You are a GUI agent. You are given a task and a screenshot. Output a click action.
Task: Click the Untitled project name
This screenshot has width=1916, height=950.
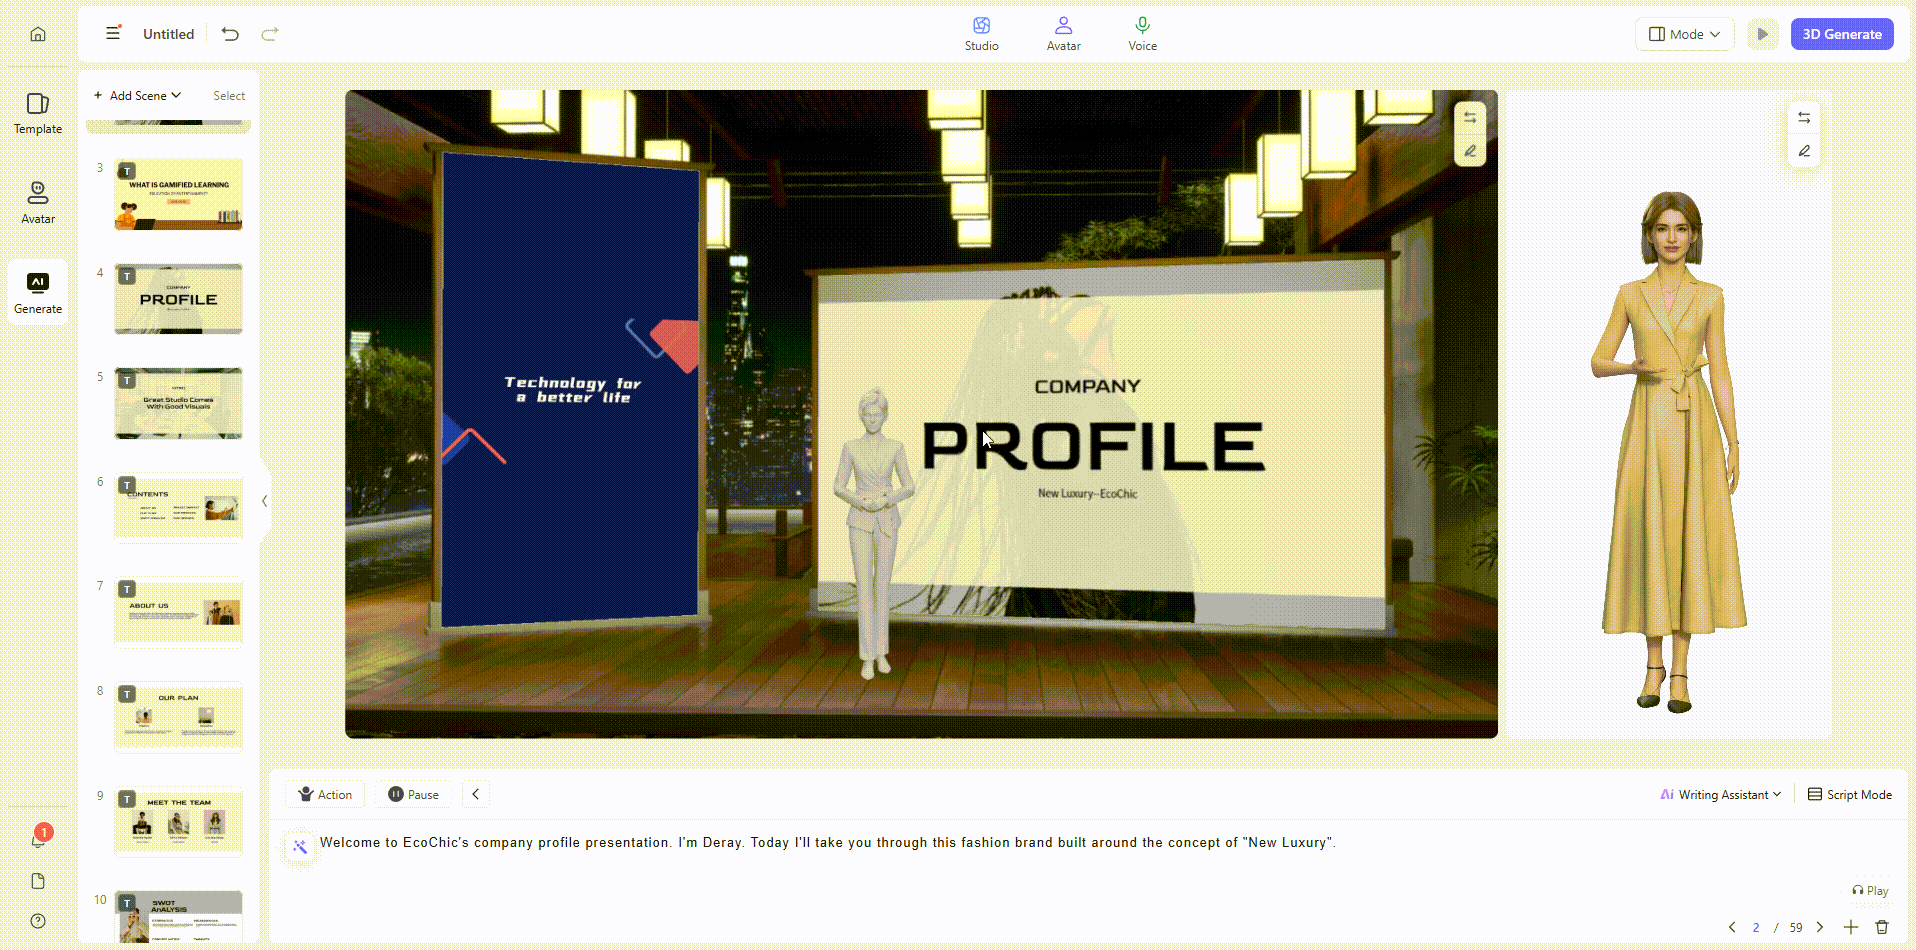pos(168,34)
